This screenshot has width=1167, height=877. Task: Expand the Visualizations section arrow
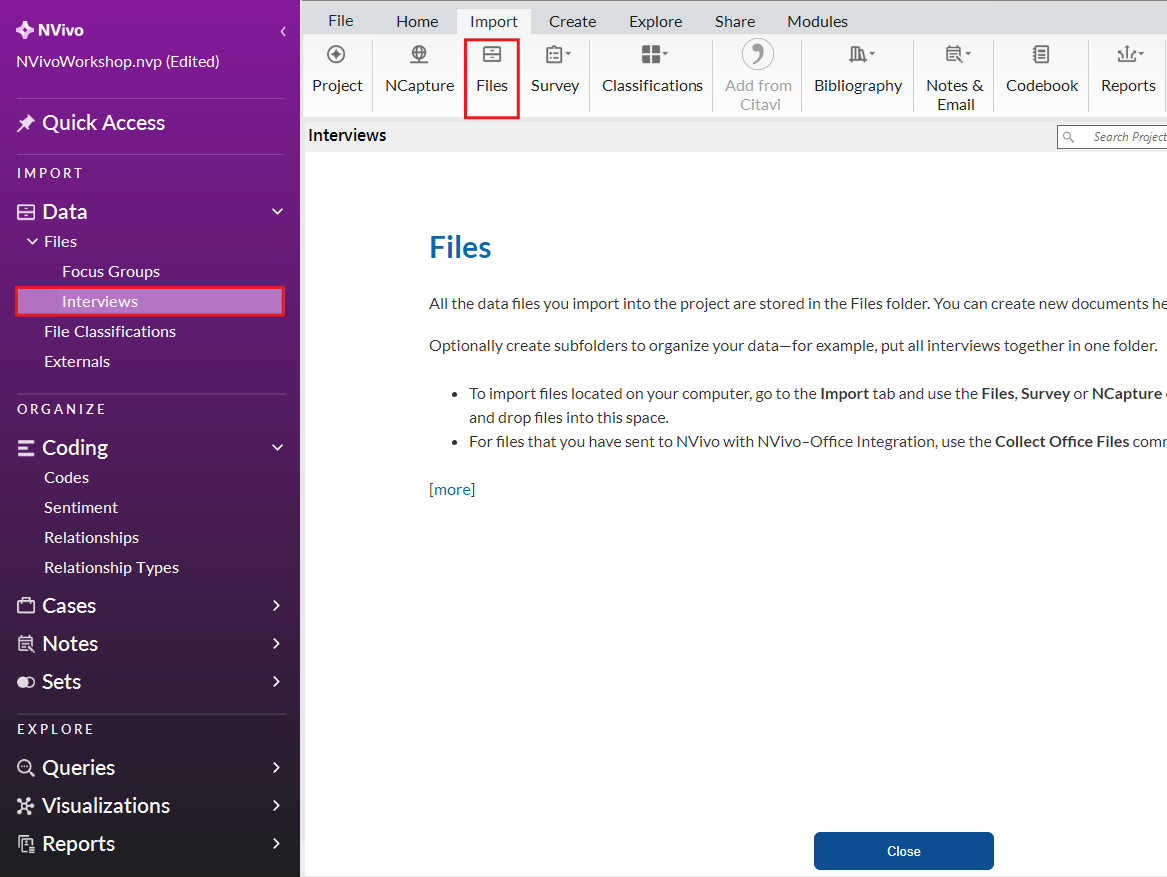click(276, 805)
